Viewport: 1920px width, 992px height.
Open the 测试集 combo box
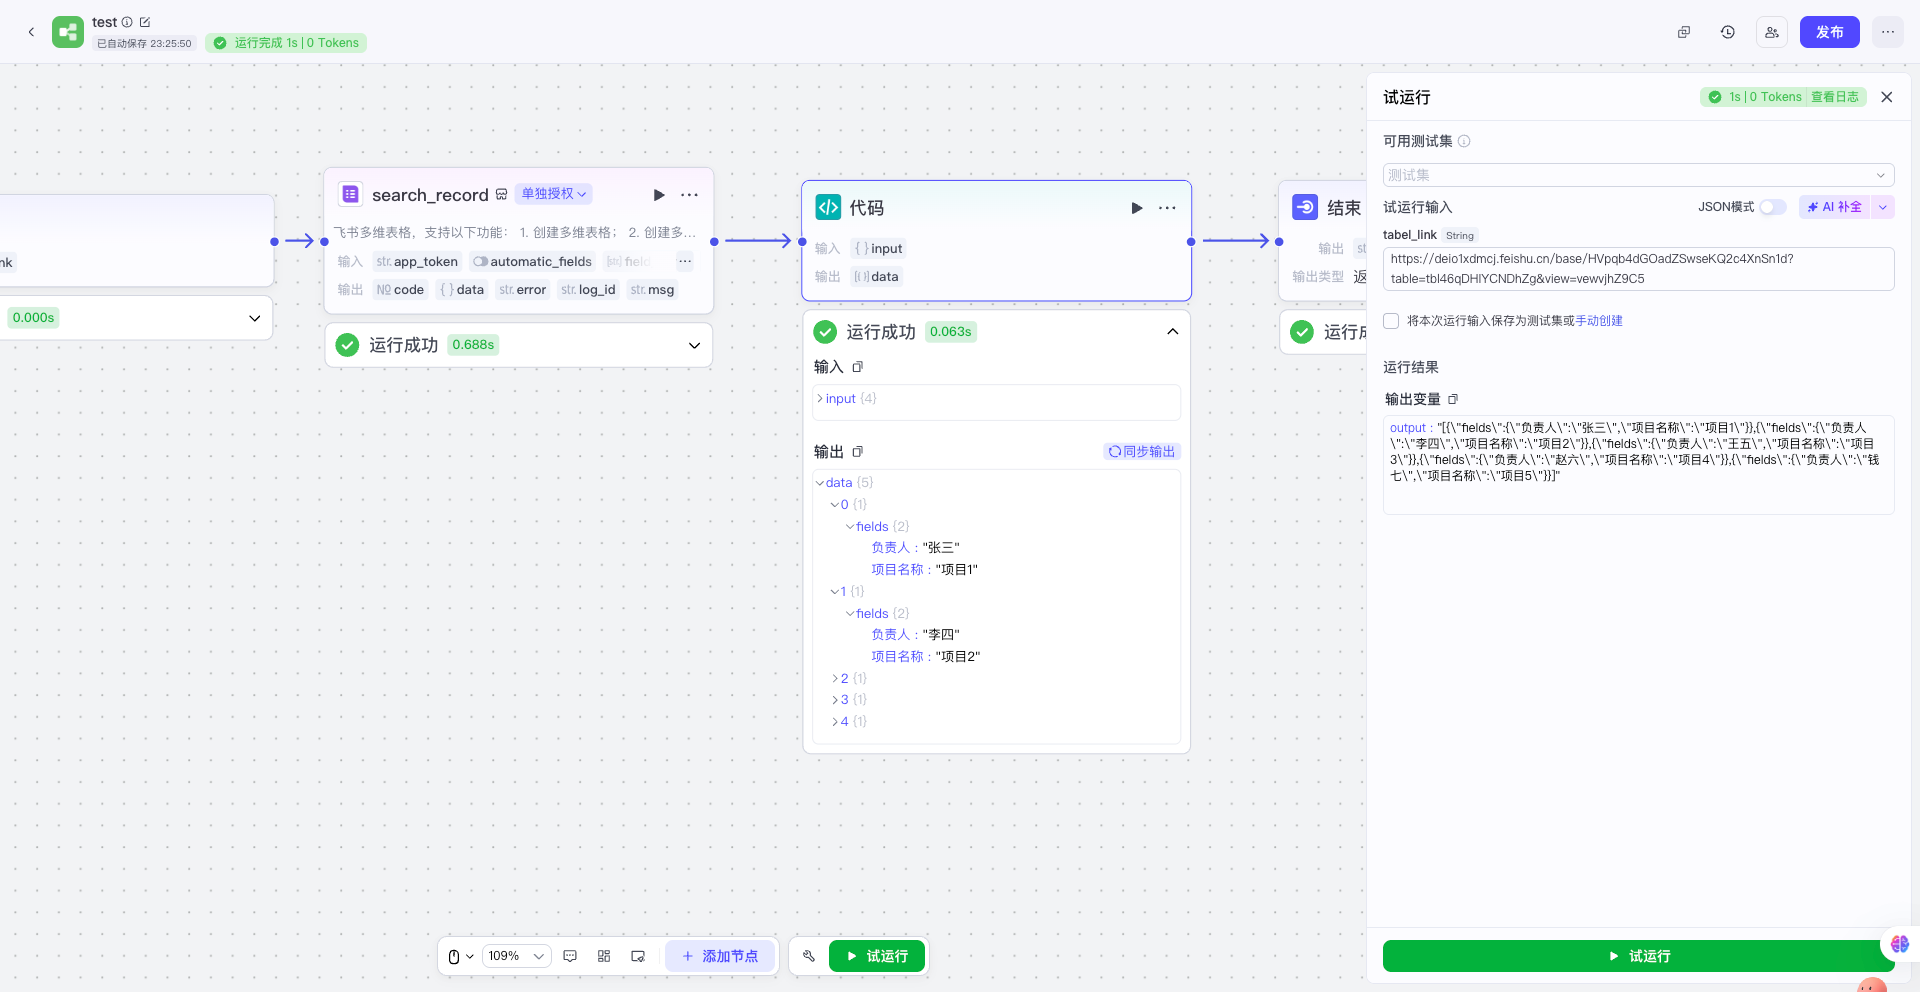click(1638, 175)
